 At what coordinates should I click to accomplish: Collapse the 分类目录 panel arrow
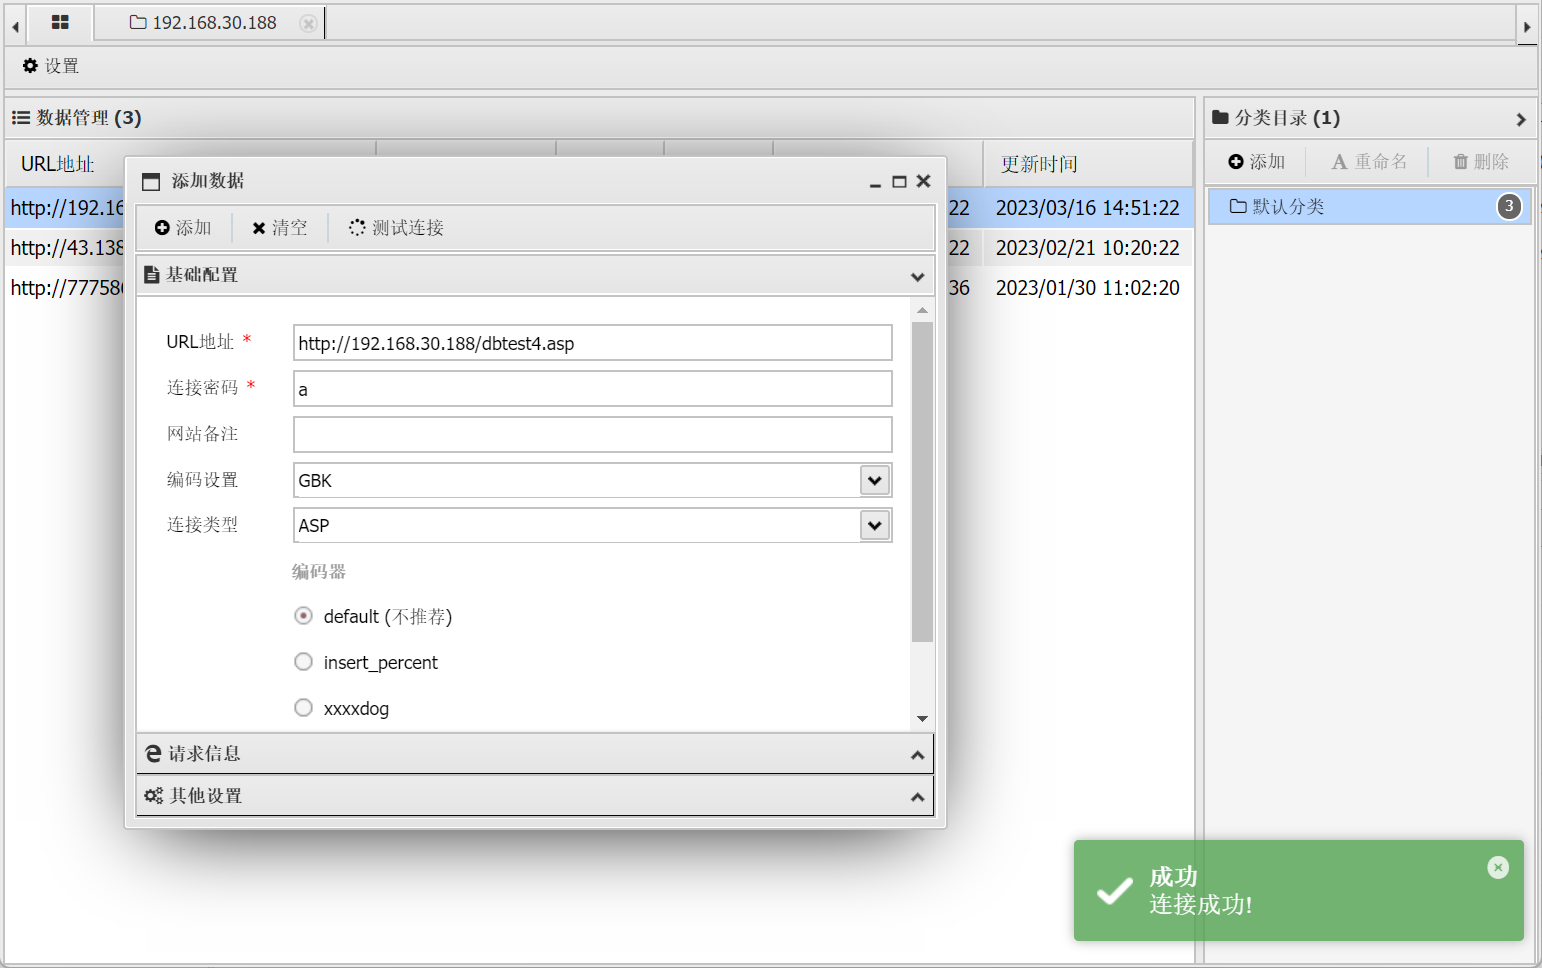1521,119
